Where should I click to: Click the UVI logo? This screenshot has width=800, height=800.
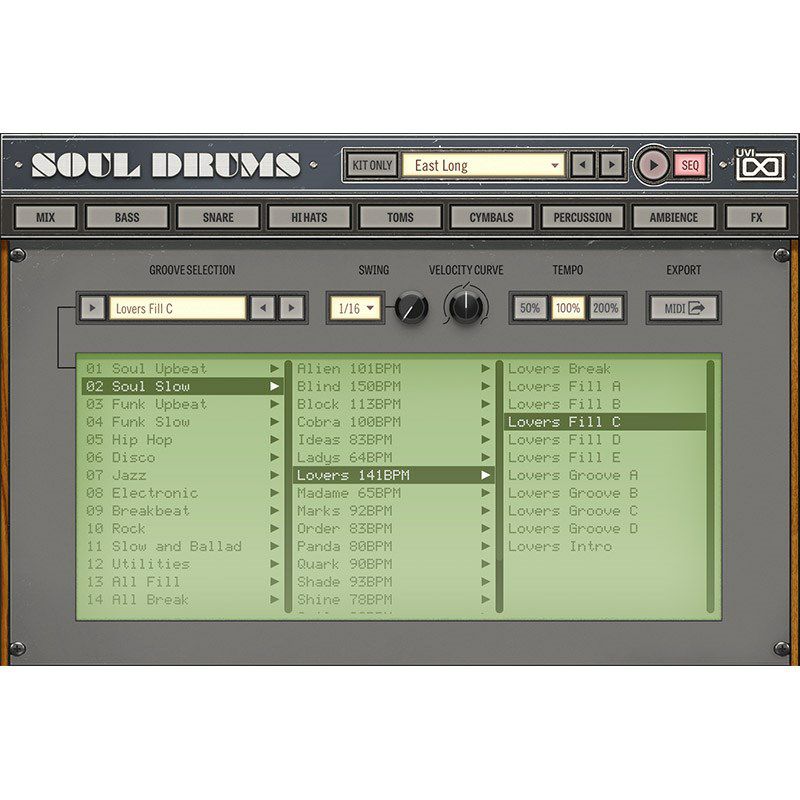point(760,164)
